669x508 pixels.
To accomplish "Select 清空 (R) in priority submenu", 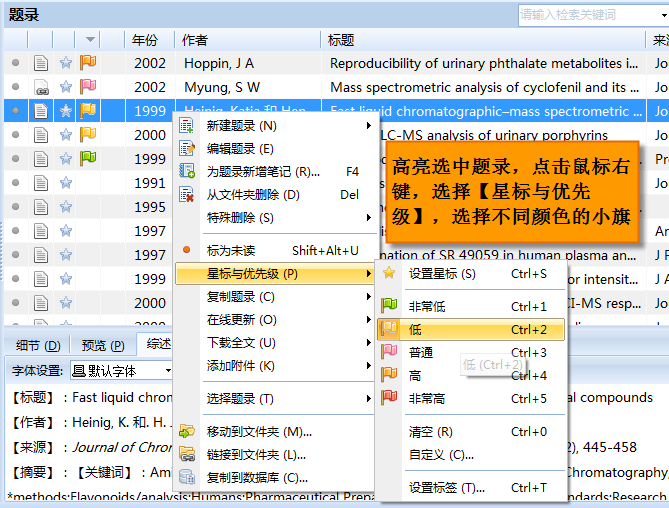I will (471, 432).
